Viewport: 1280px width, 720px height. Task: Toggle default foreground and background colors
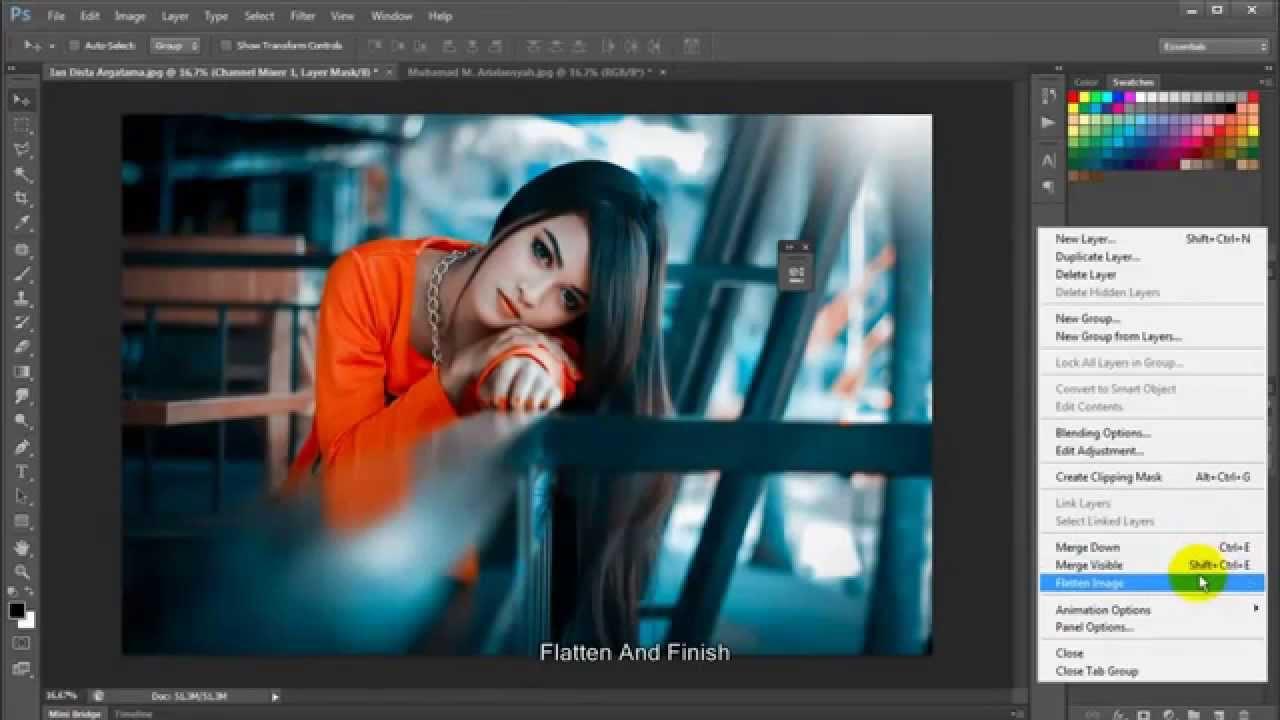click(10, 590)
